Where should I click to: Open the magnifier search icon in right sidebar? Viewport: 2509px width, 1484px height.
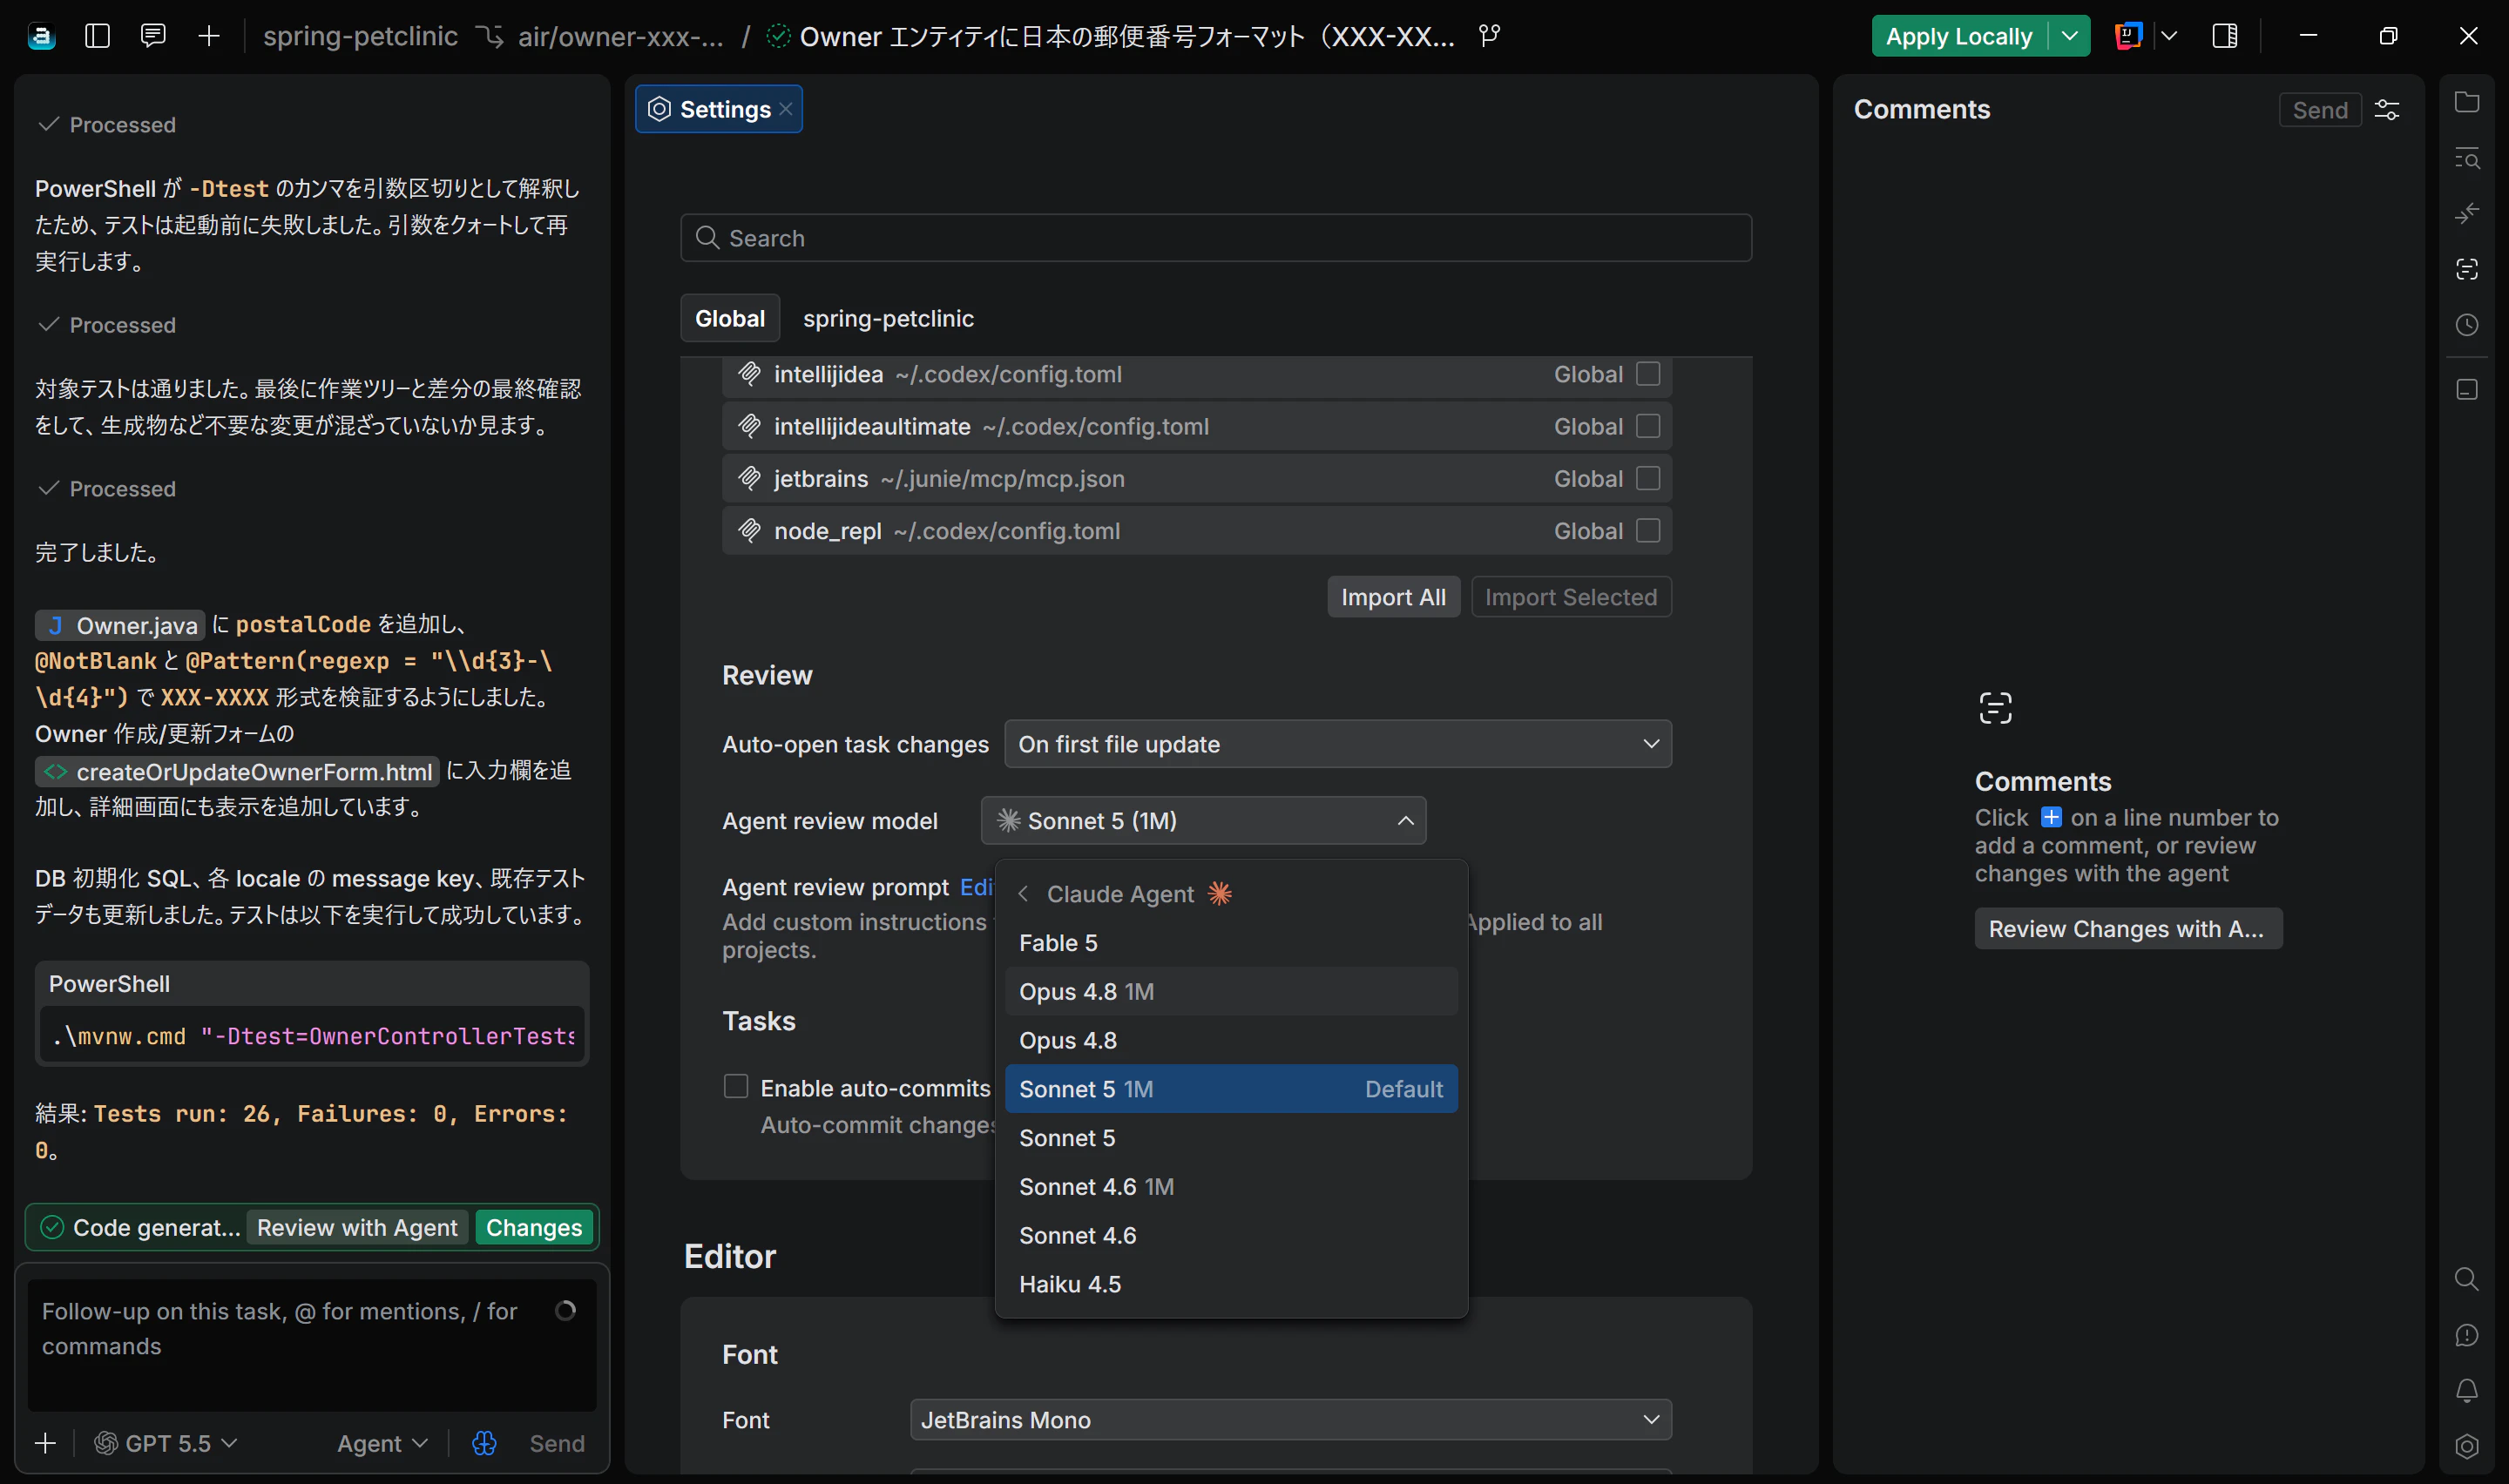click(x=2467, y=1279)
